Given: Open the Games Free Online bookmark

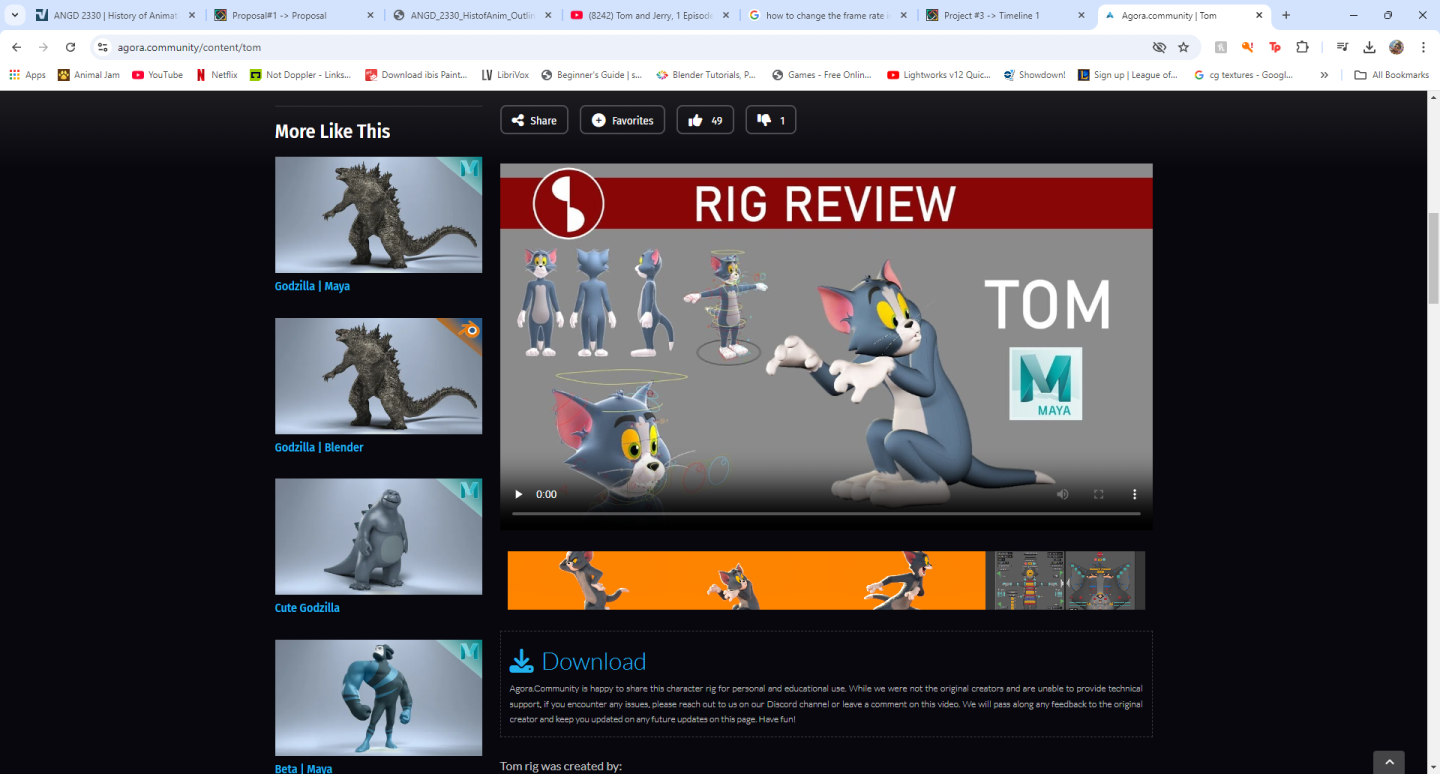Looking at the screenshot, I should pyautogui.click(x=822, y=75).
